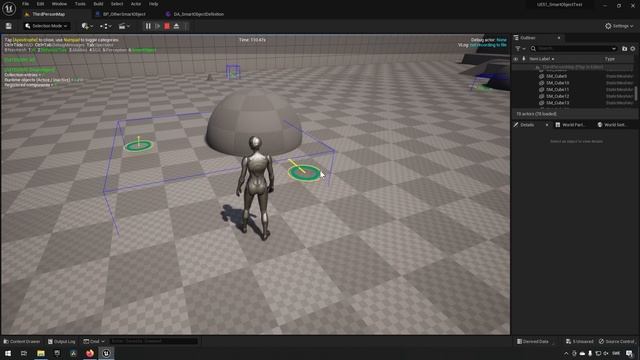Viewport: 640px width, 360px height.
Task: Click the Save level toolbar icon
Action: 9,26
